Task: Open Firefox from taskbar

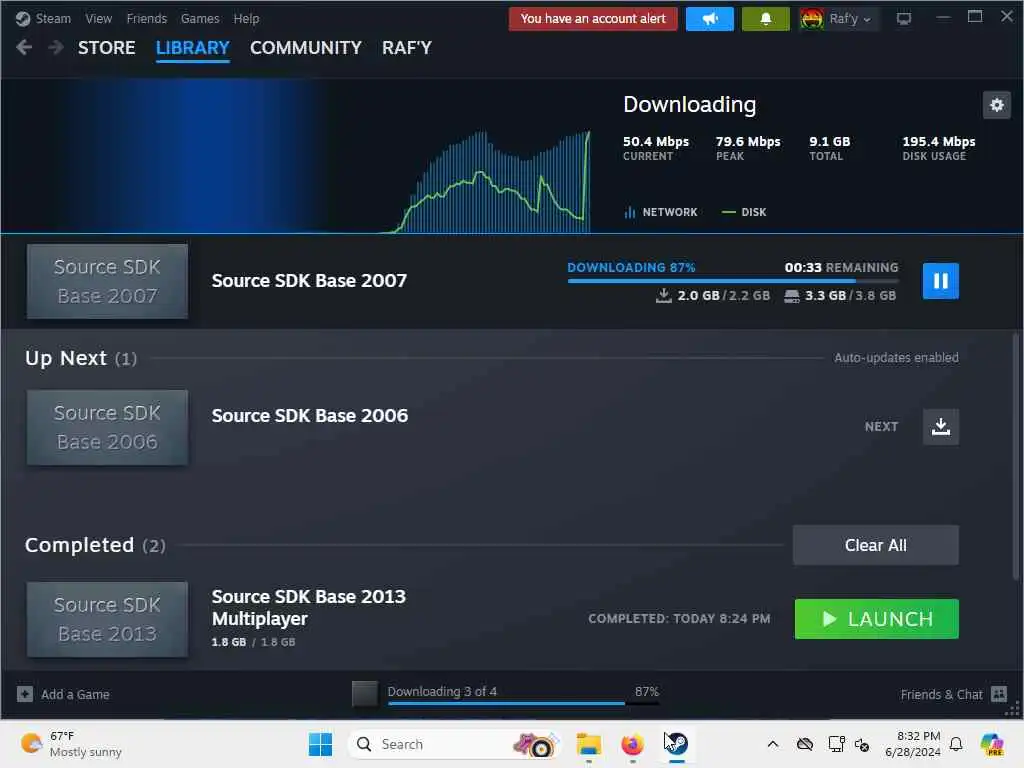Action: 632,744
